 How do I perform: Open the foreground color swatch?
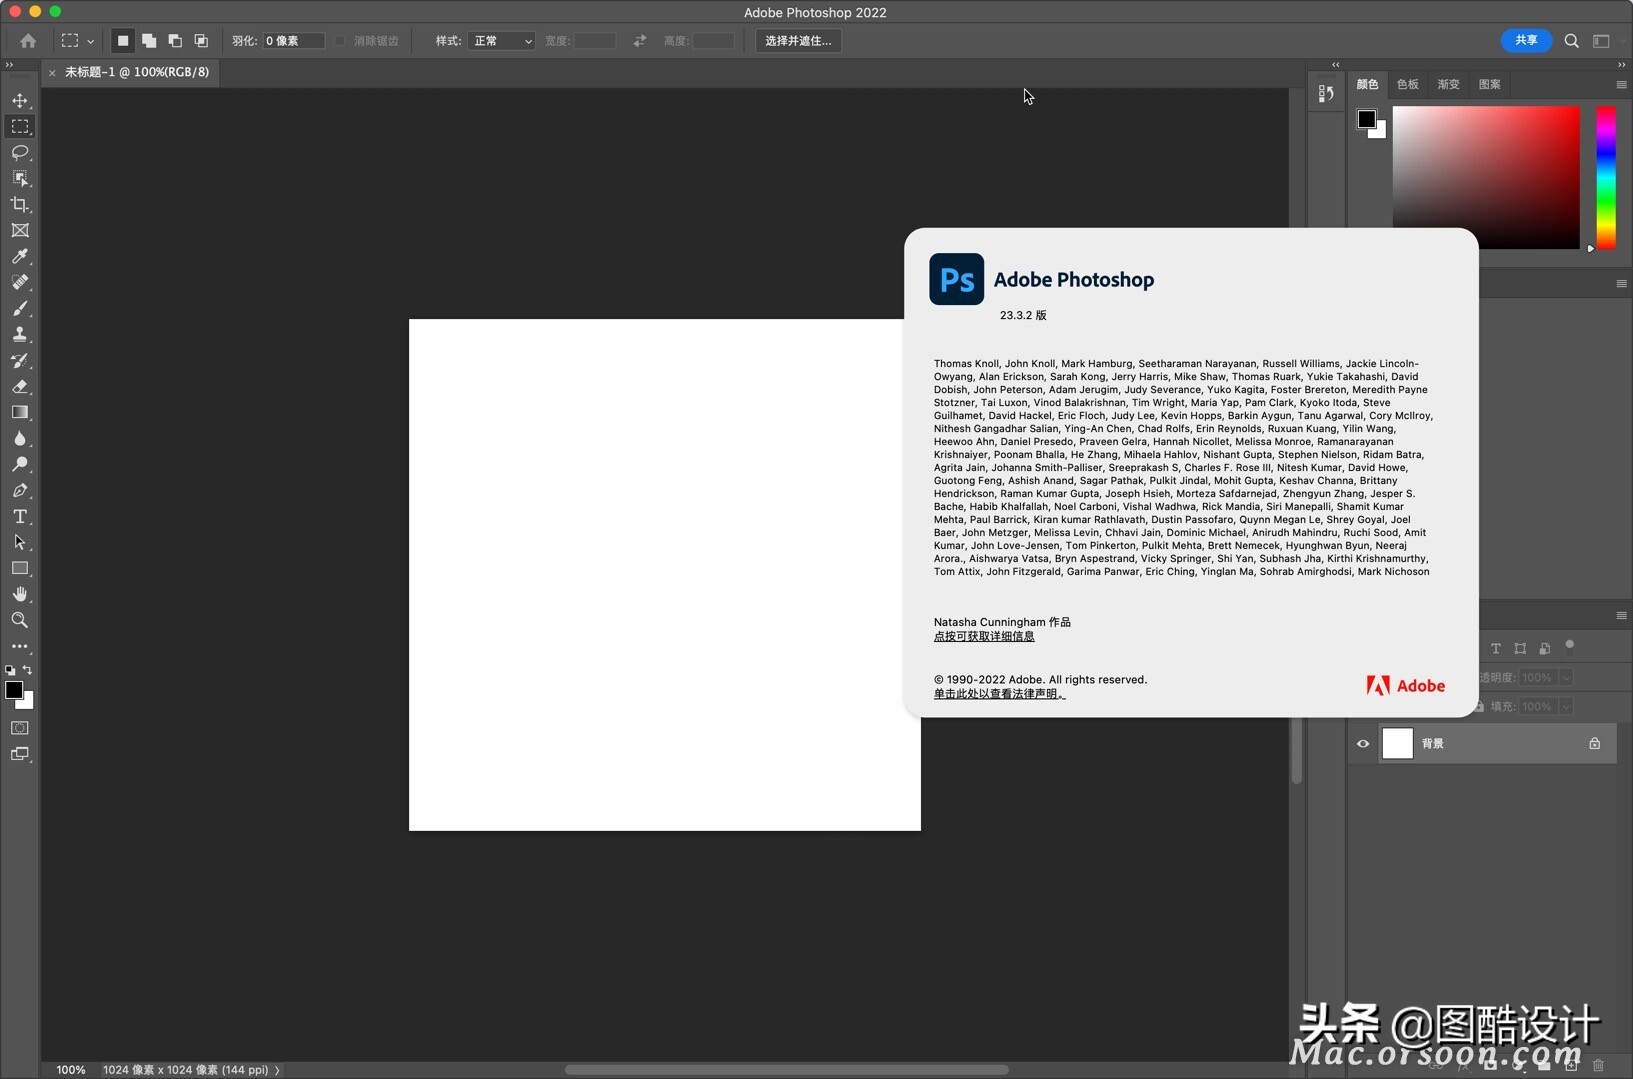15,691
